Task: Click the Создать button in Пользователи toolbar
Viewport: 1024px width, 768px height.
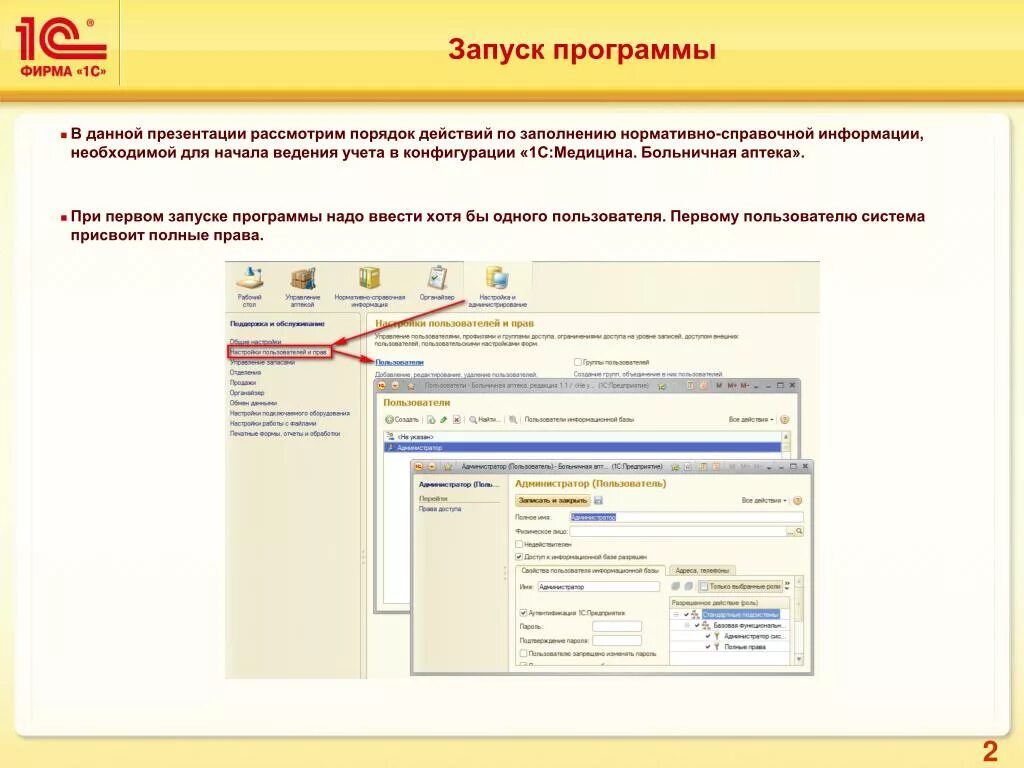Action: pyautogui.click(x=402, y=419)
